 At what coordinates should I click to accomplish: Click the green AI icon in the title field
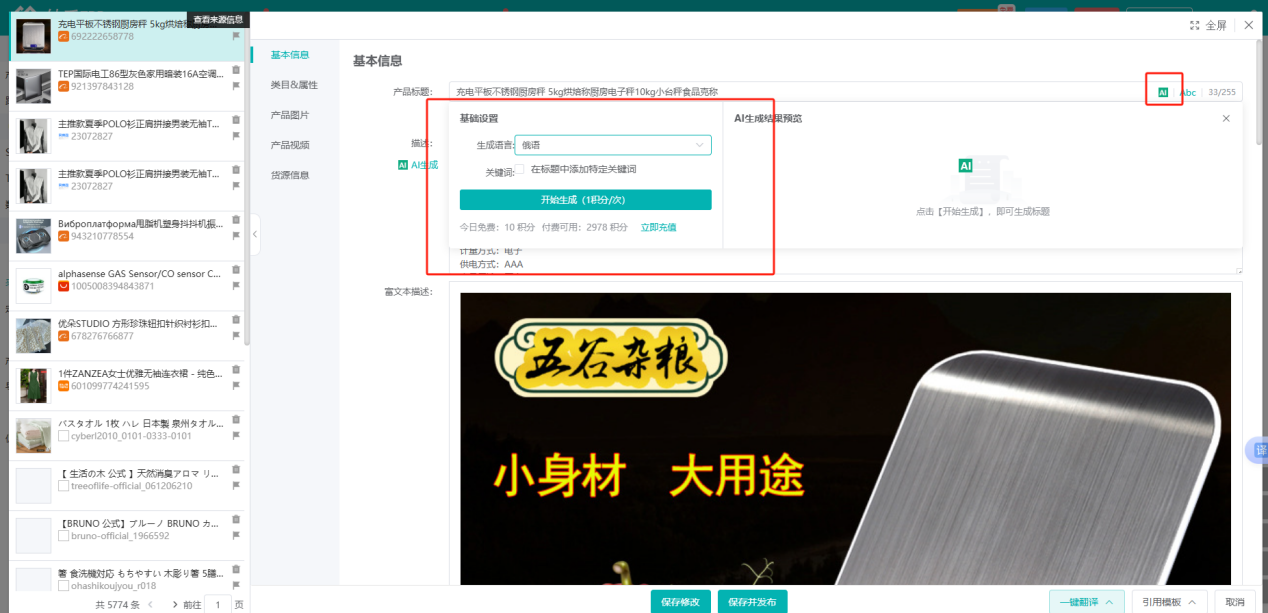[1163, 91]
